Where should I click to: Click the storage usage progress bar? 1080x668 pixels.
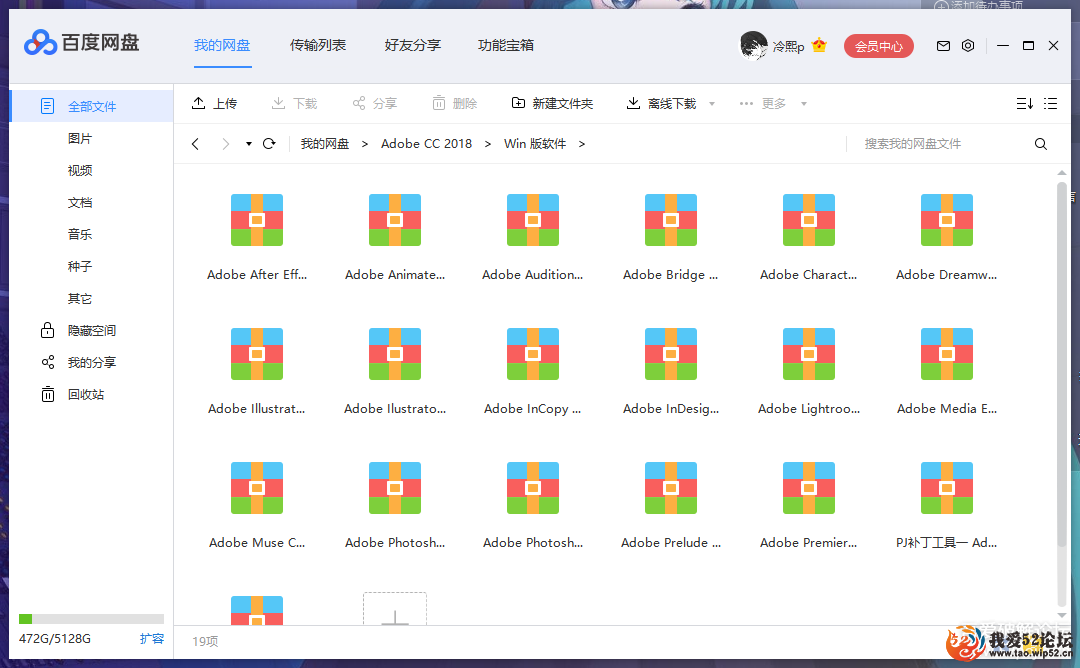[x=91, y=618]
